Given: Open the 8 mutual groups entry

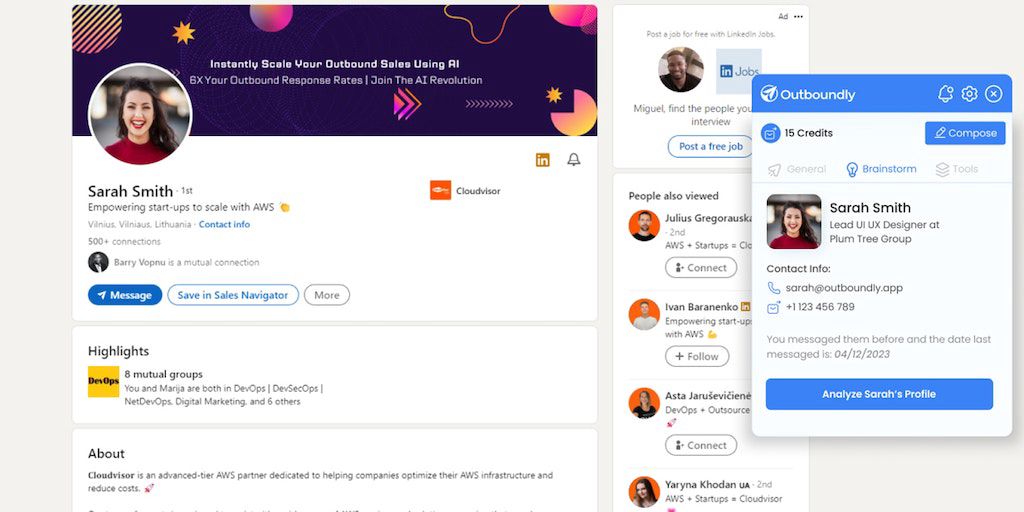Looking at the screenshot, I should coord(163,375).
